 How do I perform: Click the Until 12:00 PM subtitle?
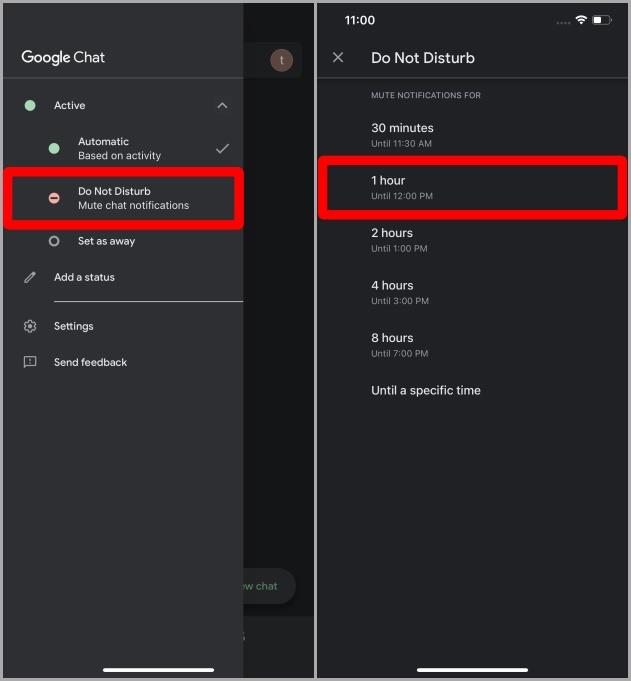pyautogui.click(x=402, y=196)
